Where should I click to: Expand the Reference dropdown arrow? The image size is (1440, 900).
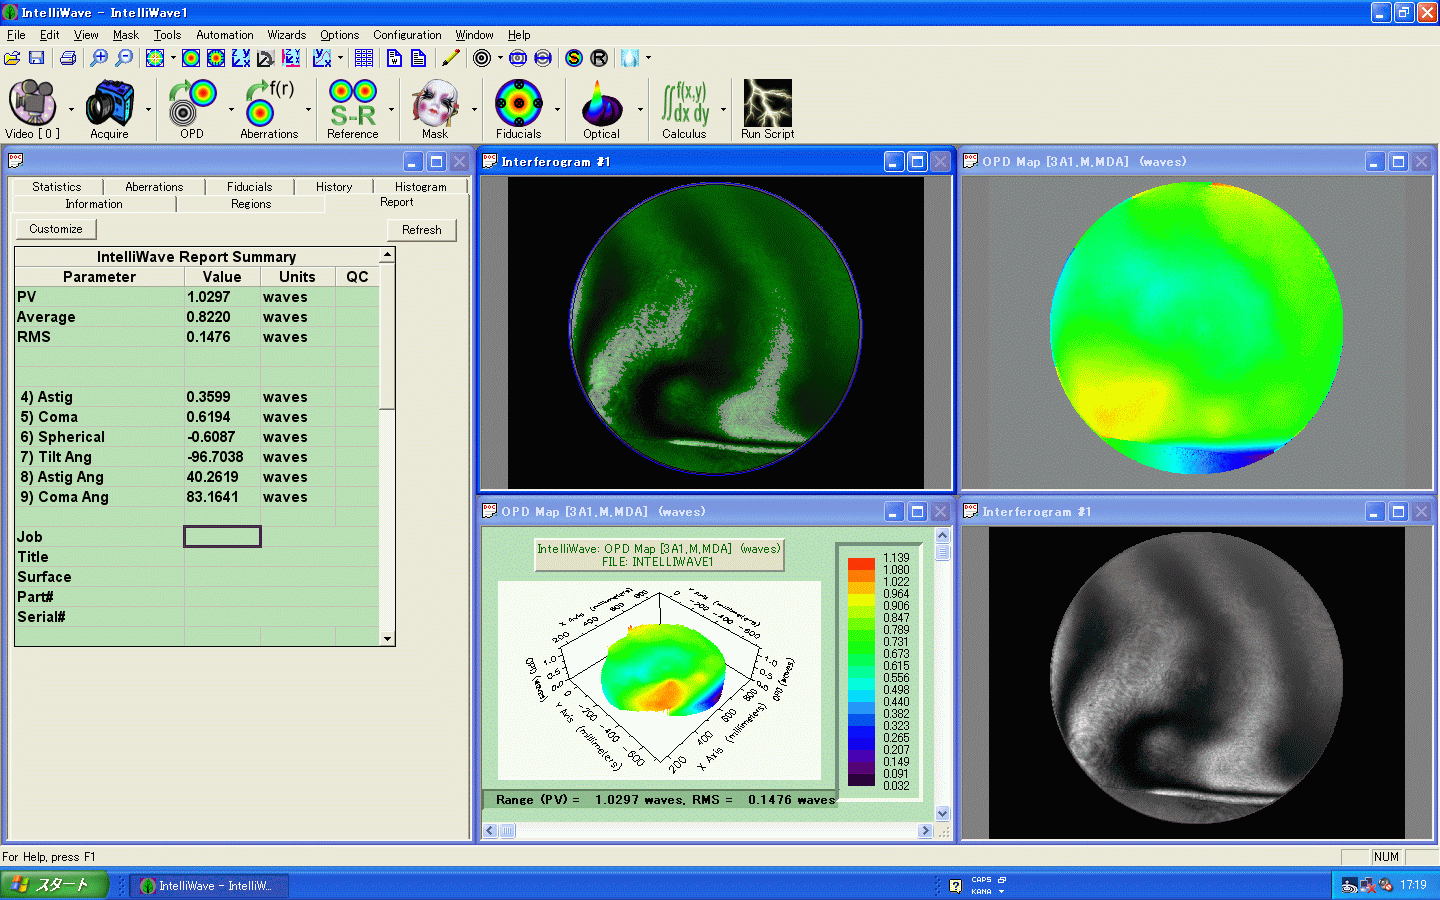391,109
